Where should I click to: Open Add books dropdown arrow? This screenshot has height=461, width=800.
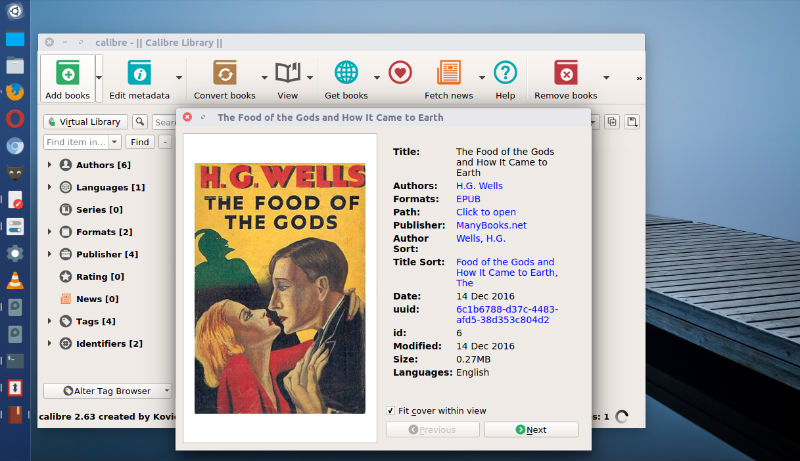click(x=99, y=78)
